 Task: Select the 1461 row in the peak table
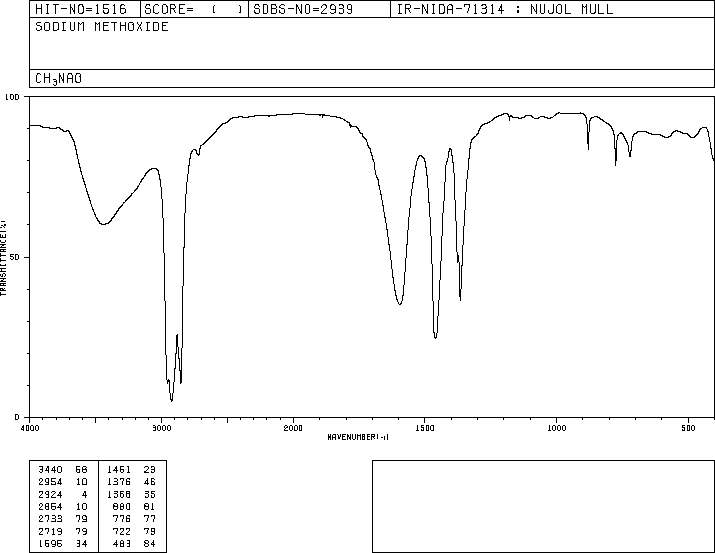pyautogui.click(x=132, y=470)
